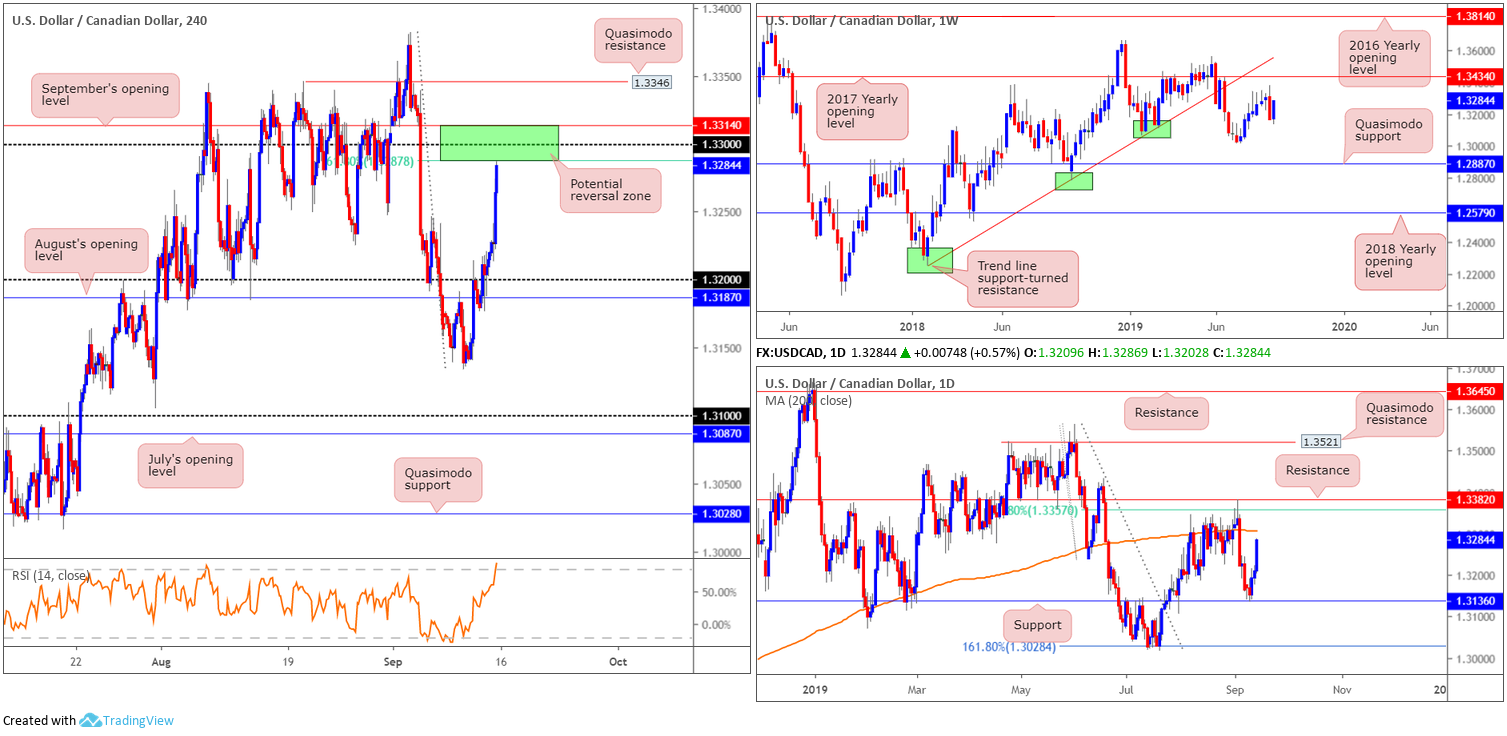Select the 'Quasimodo support' callout on the 240 chart
The width and height of the screenshot is (1507, 736).
pyautogui.click(x=437, y=478)
